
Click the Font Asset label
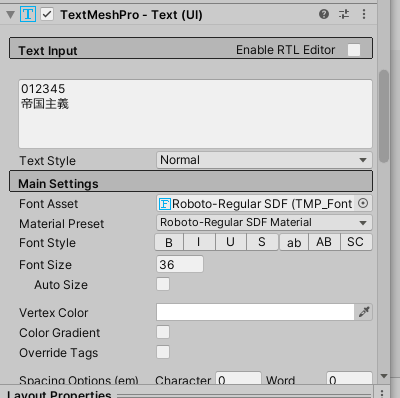click(48, 204)
